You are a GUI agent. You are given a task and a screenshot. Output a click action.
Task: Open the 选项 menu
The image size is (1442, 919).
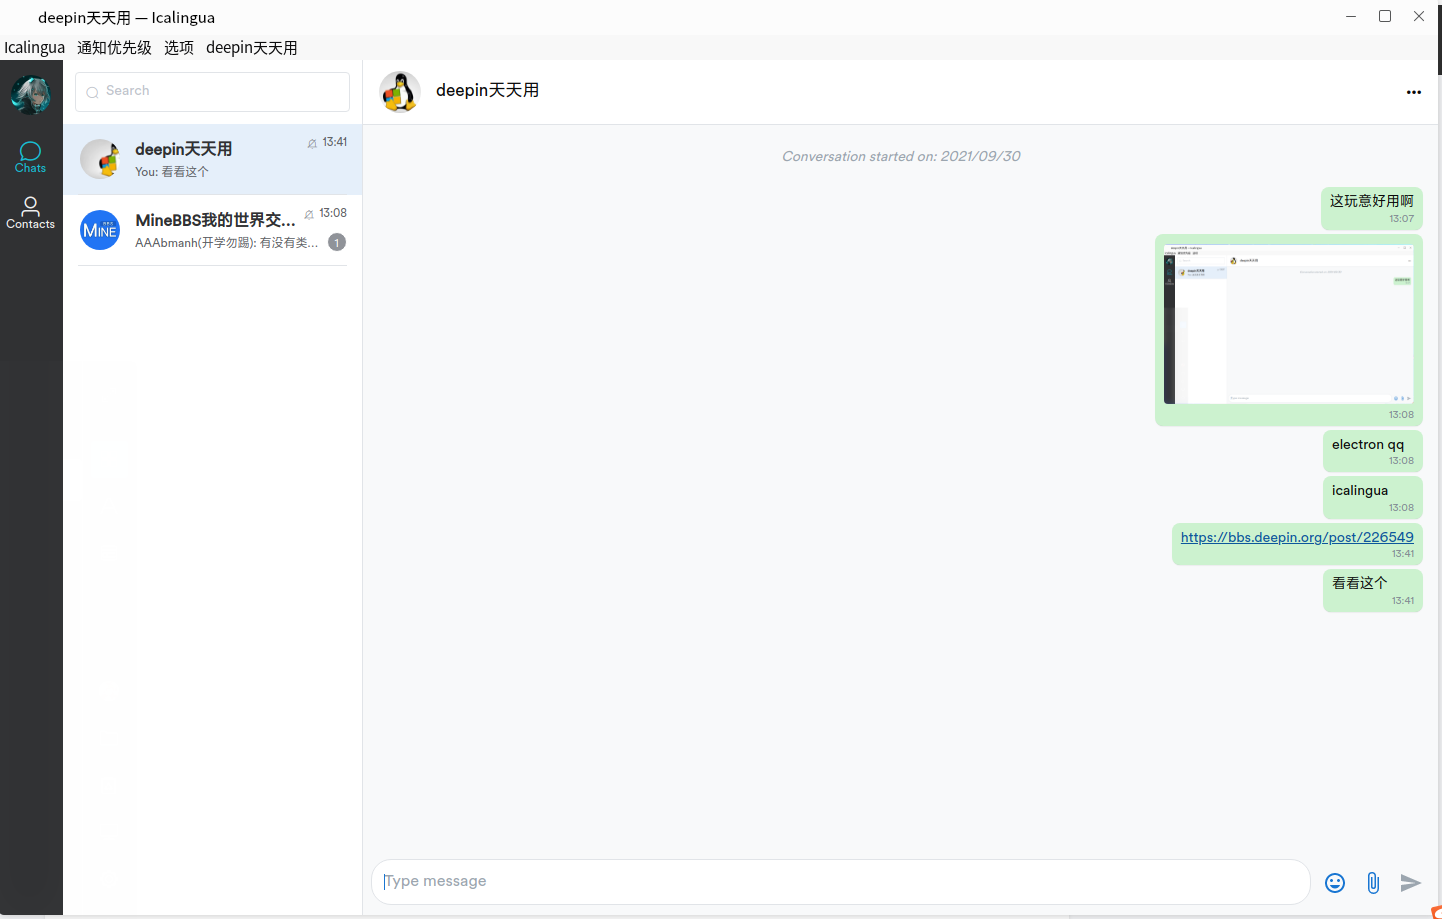[x=179, y=47]
